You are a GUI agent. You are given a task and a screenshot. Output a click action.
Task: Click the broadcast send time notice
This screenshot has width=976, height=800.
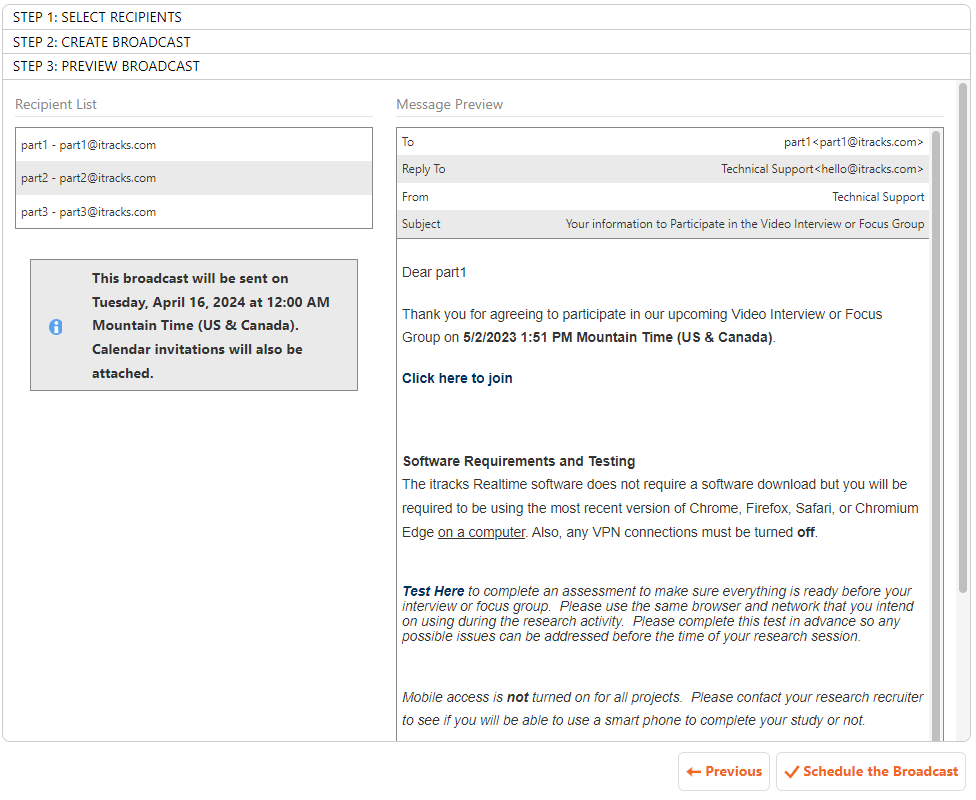tap(194, 326)
